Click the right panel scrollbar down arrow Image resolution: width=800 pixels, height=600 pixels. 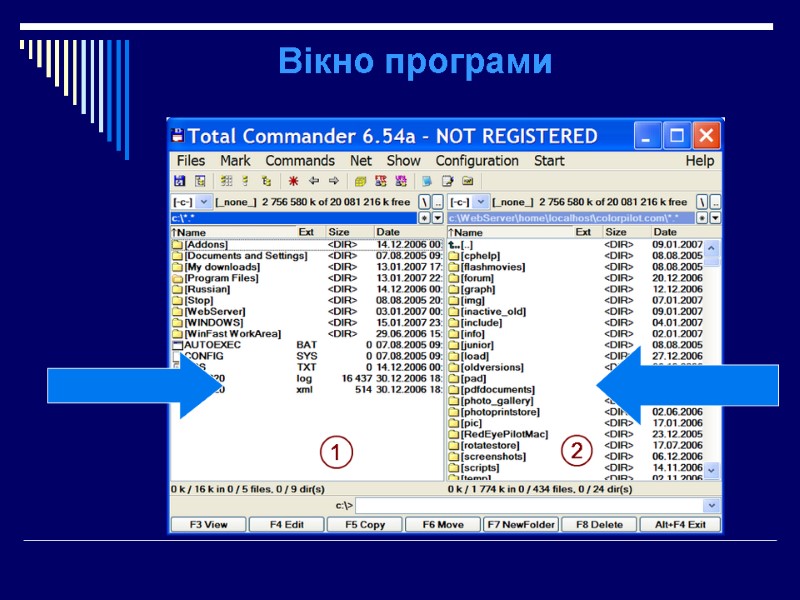pos(711,470)
